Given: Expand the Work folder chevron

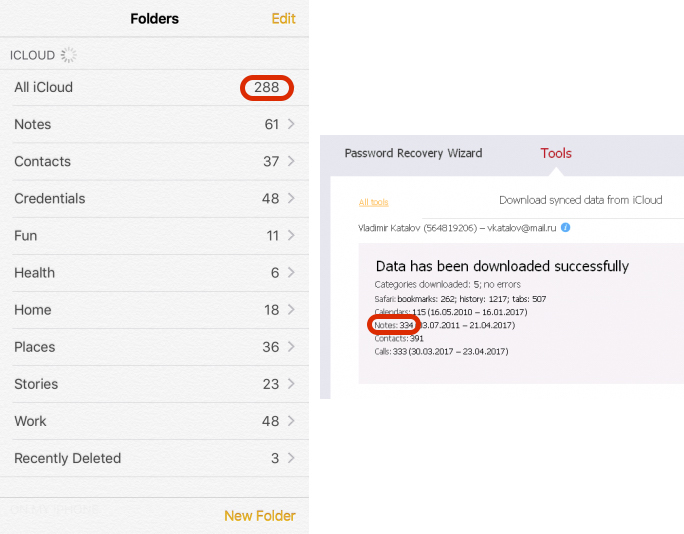Looking at the screenshot, I should pos(291,421).
